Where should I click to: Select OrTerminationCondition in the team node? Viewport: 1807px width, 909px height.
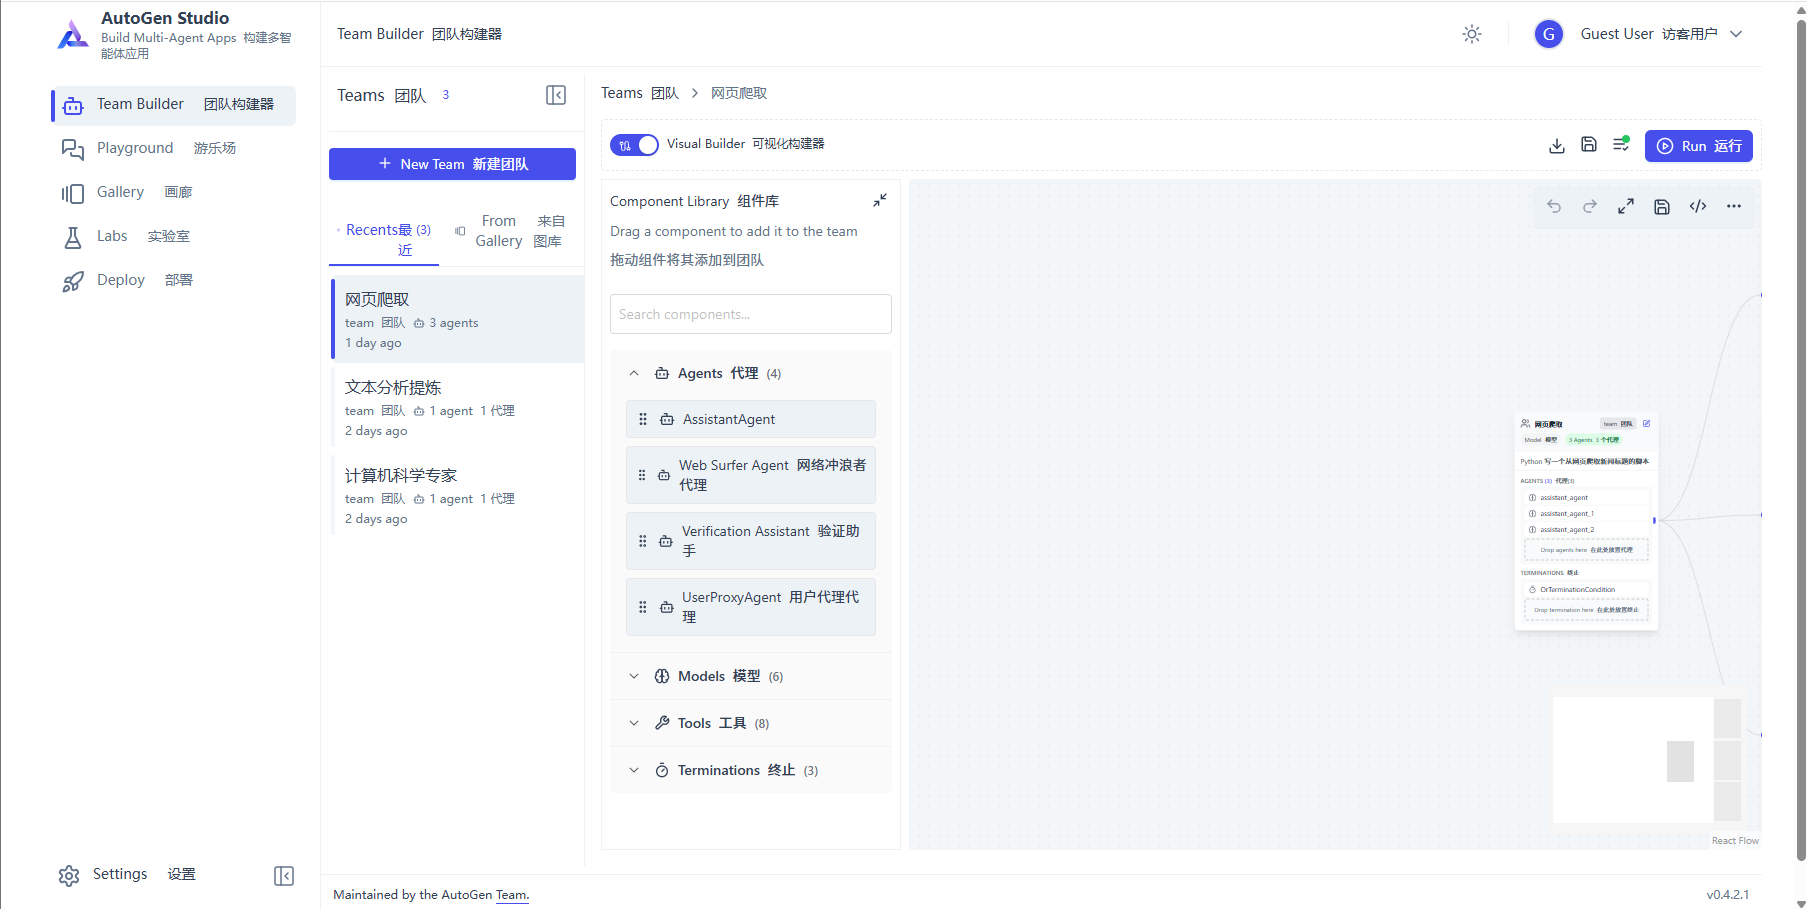point(1586,590)
